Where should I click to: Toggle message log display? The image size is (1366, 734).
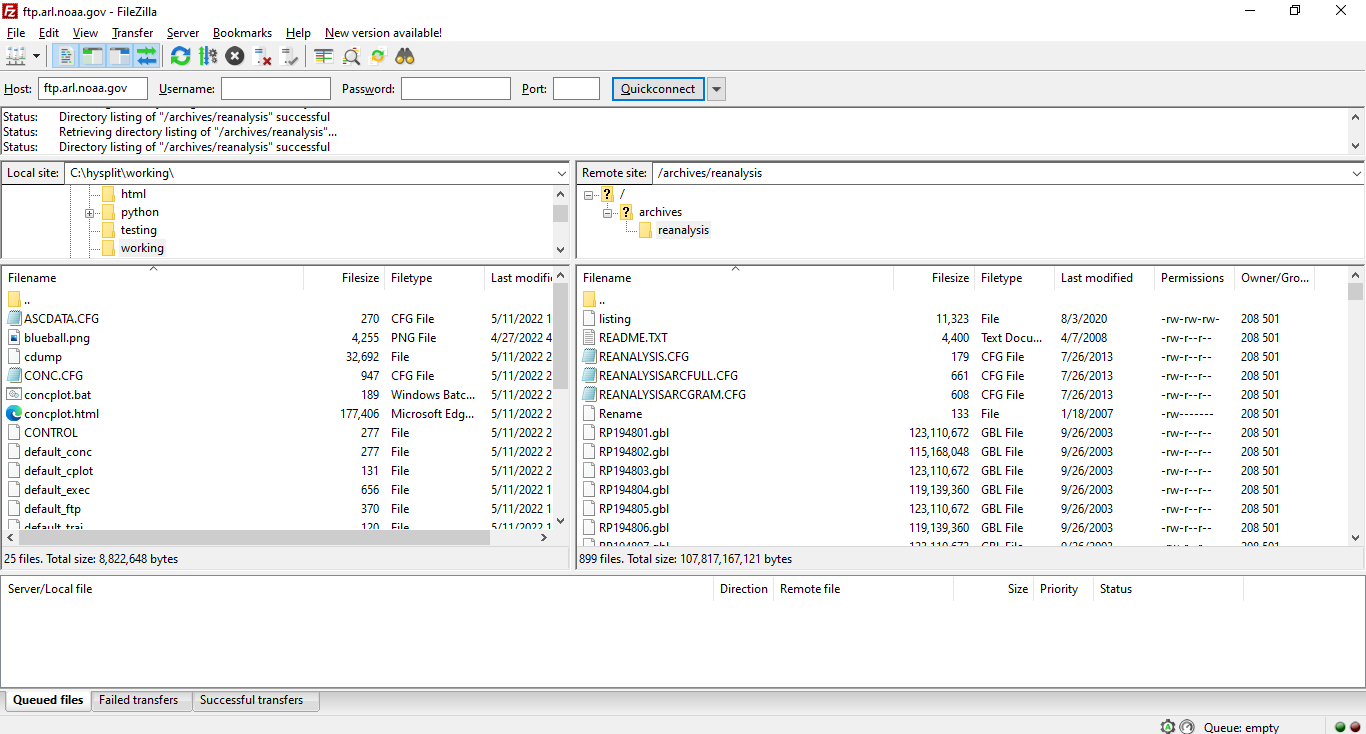[x=65, y=56]
